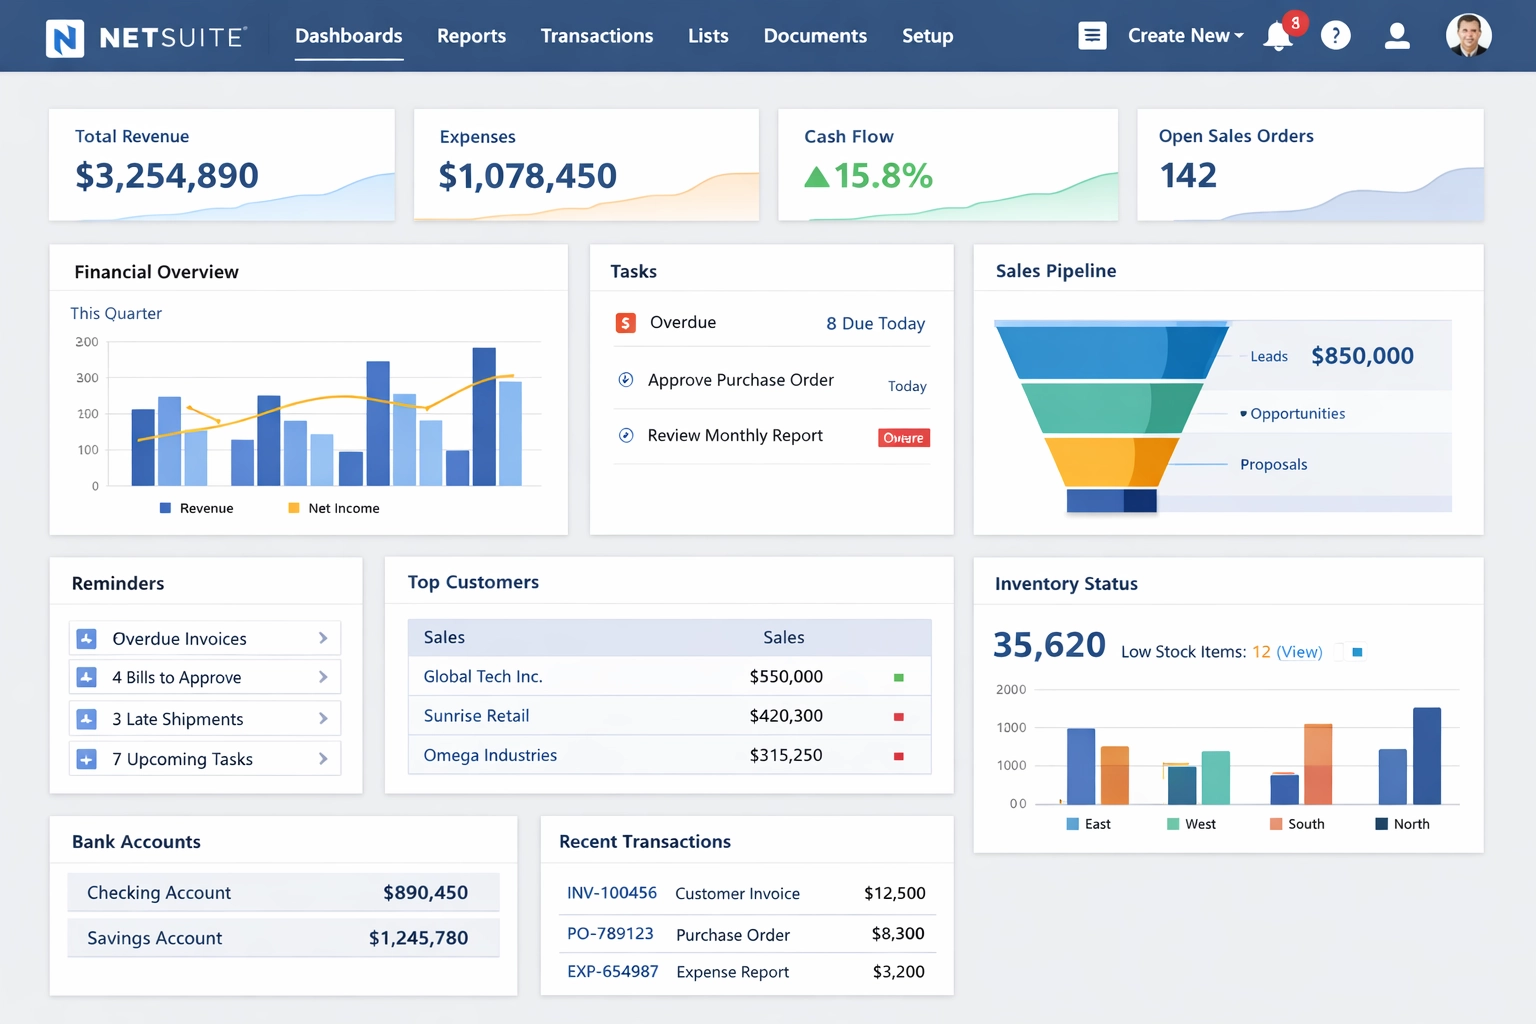Click the icon beside Overdue Invoices reminder
The image size is (1536, 1024).
pyautogui.click(x=87, y=637)
